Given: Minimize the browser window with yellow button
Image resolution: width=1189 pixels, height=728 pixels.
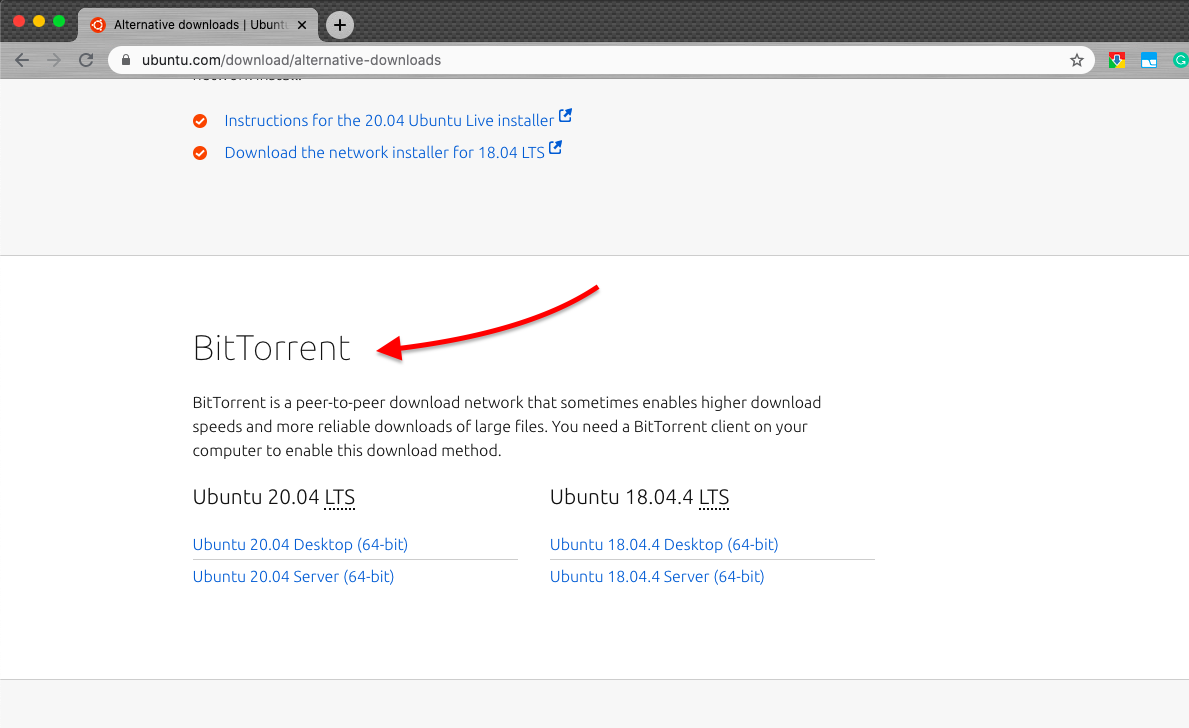Looking at the screenshot, I should pos(39,21).
